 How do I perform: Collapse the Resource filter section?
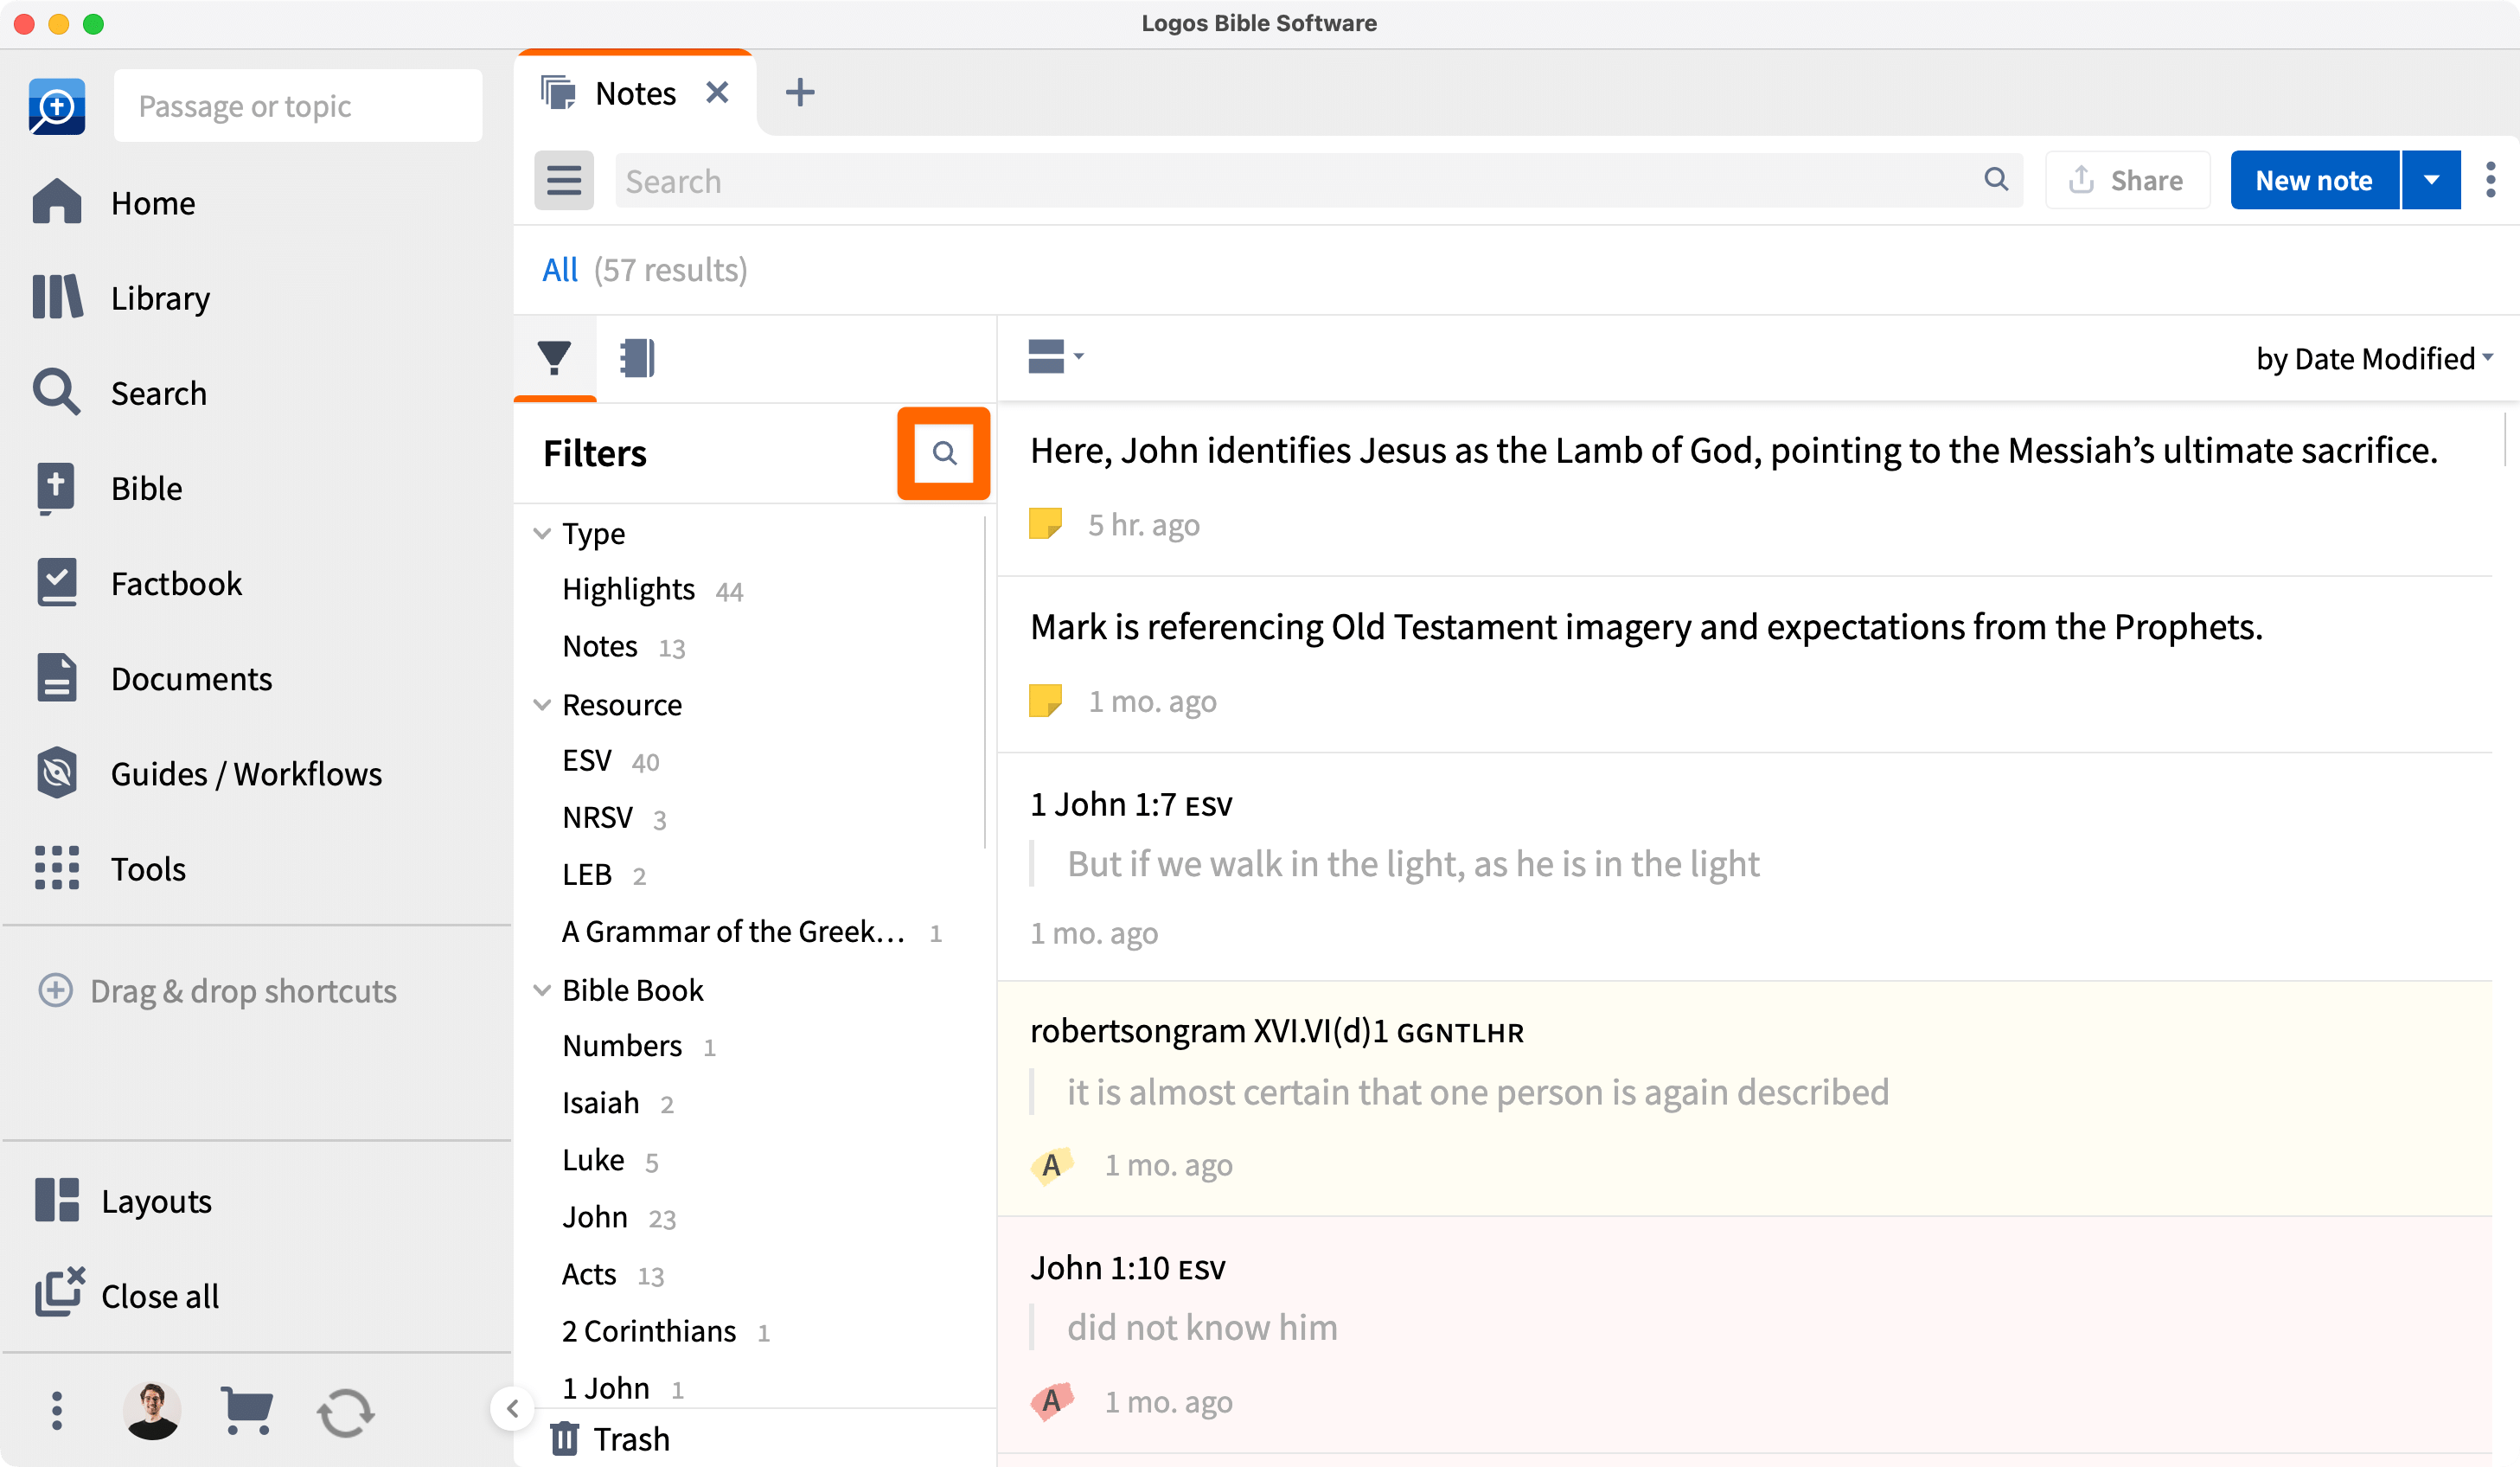point(542,705)
